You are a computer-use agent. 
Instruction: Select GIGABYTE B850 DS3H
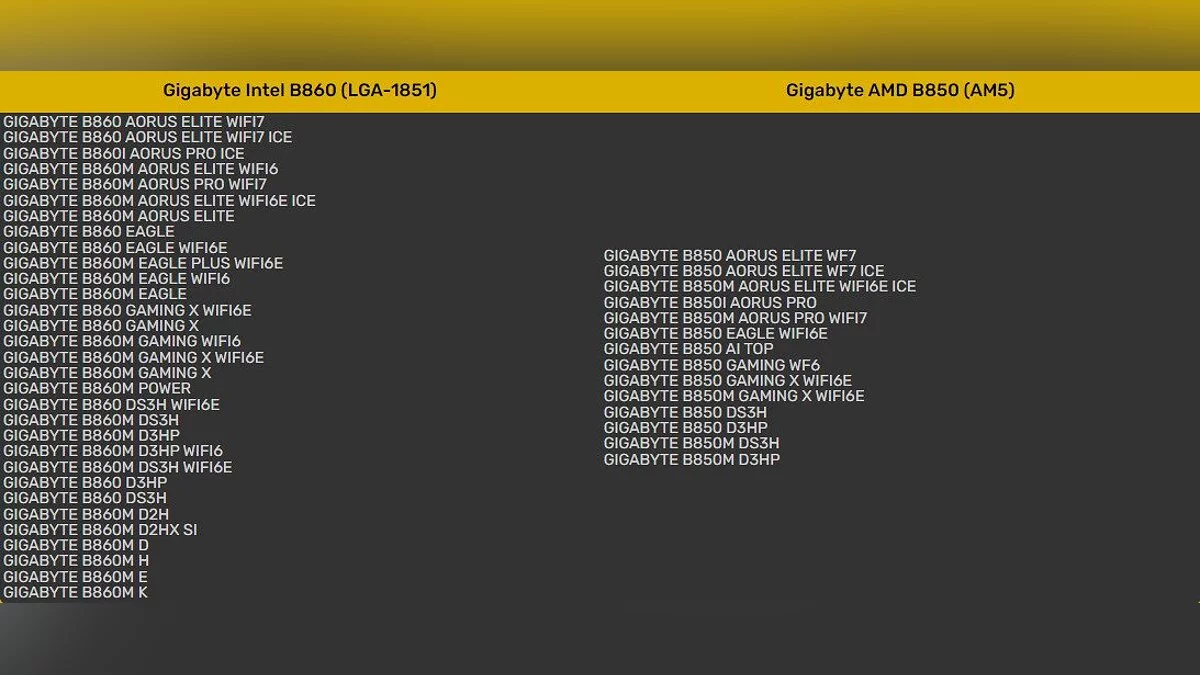[686, 412]
